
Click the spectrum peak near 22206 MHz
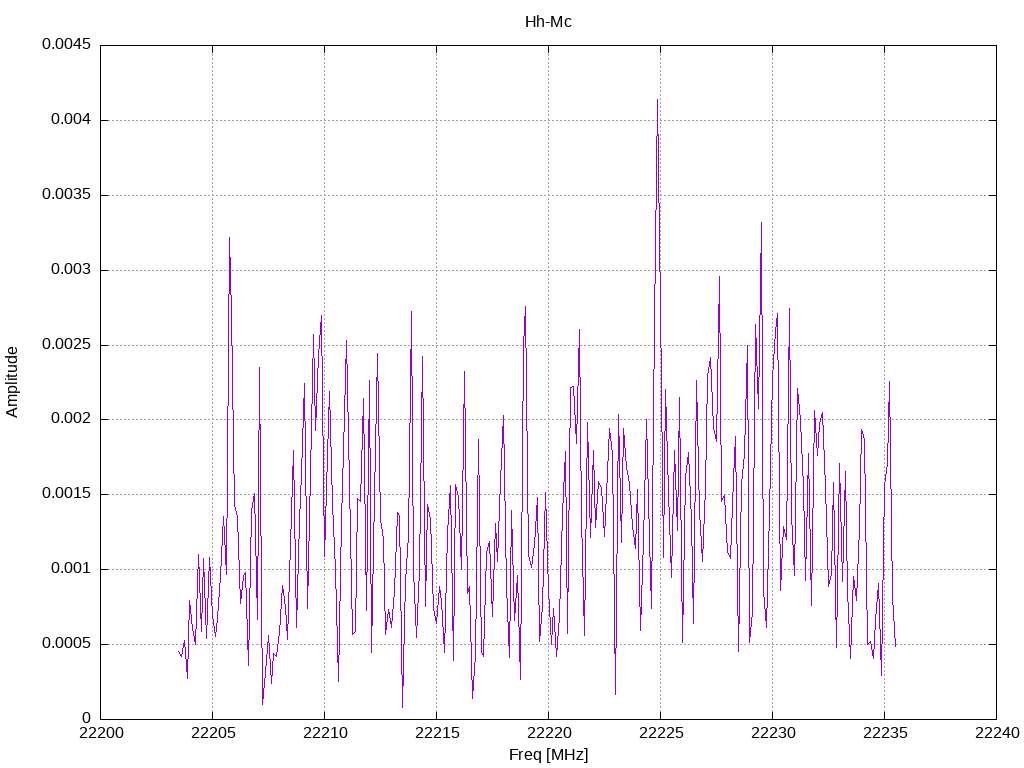click(229, 238)
